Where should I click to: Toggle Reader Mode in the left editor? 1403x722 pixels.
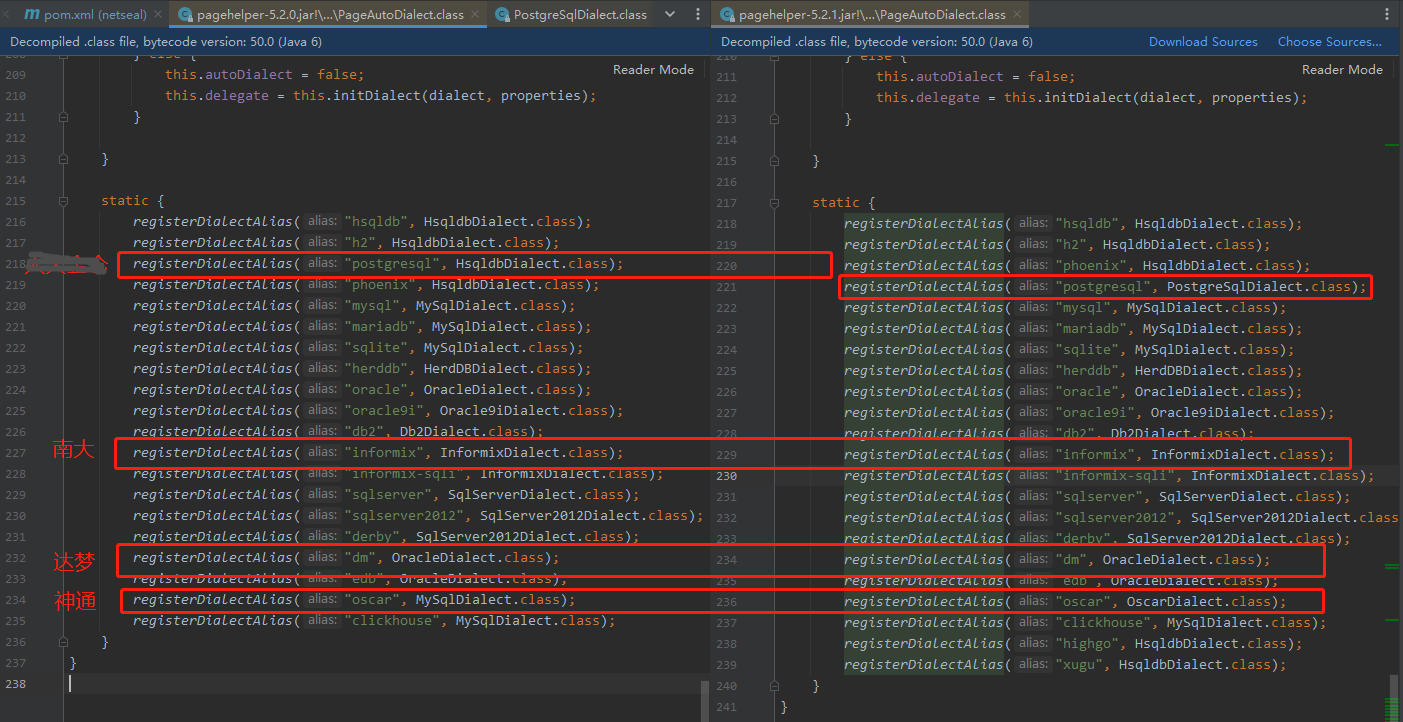(653, 70)
